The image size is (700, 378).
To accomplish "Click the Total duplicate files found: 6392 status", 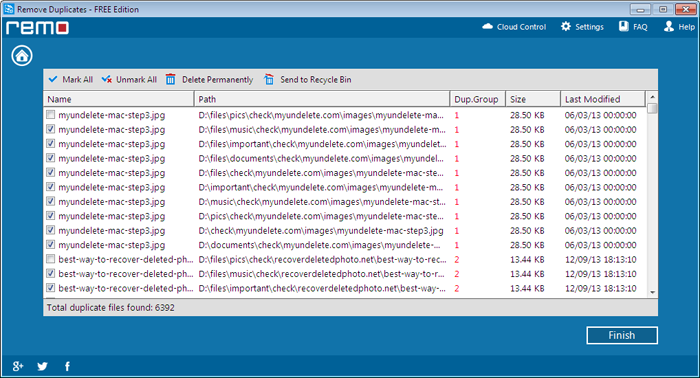I will [111, 307].
